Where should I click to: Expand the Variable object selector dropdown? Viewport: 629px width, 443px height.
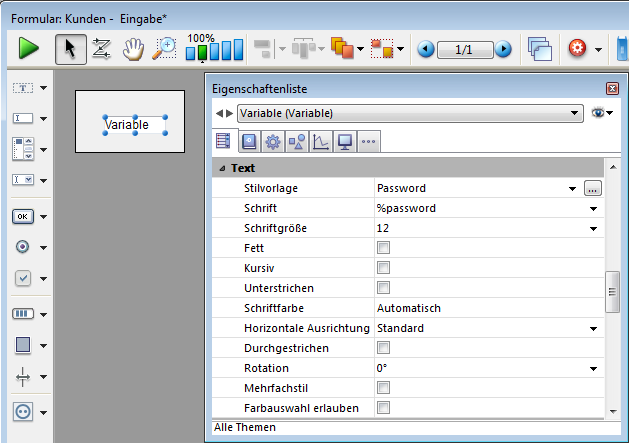pyautogui.click(x=574, y=113)
